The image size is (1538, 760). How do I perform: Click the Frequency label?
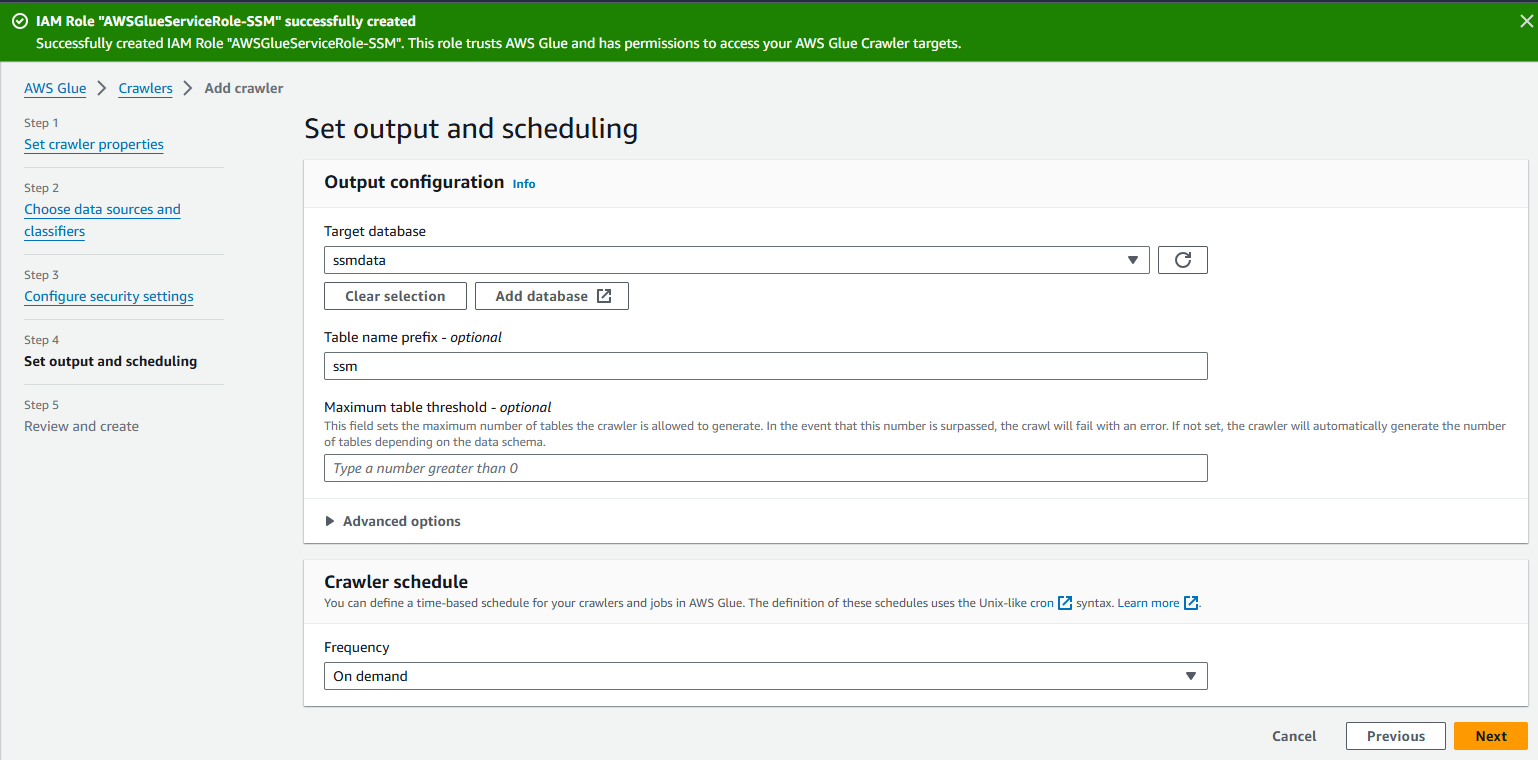[357, 647]
